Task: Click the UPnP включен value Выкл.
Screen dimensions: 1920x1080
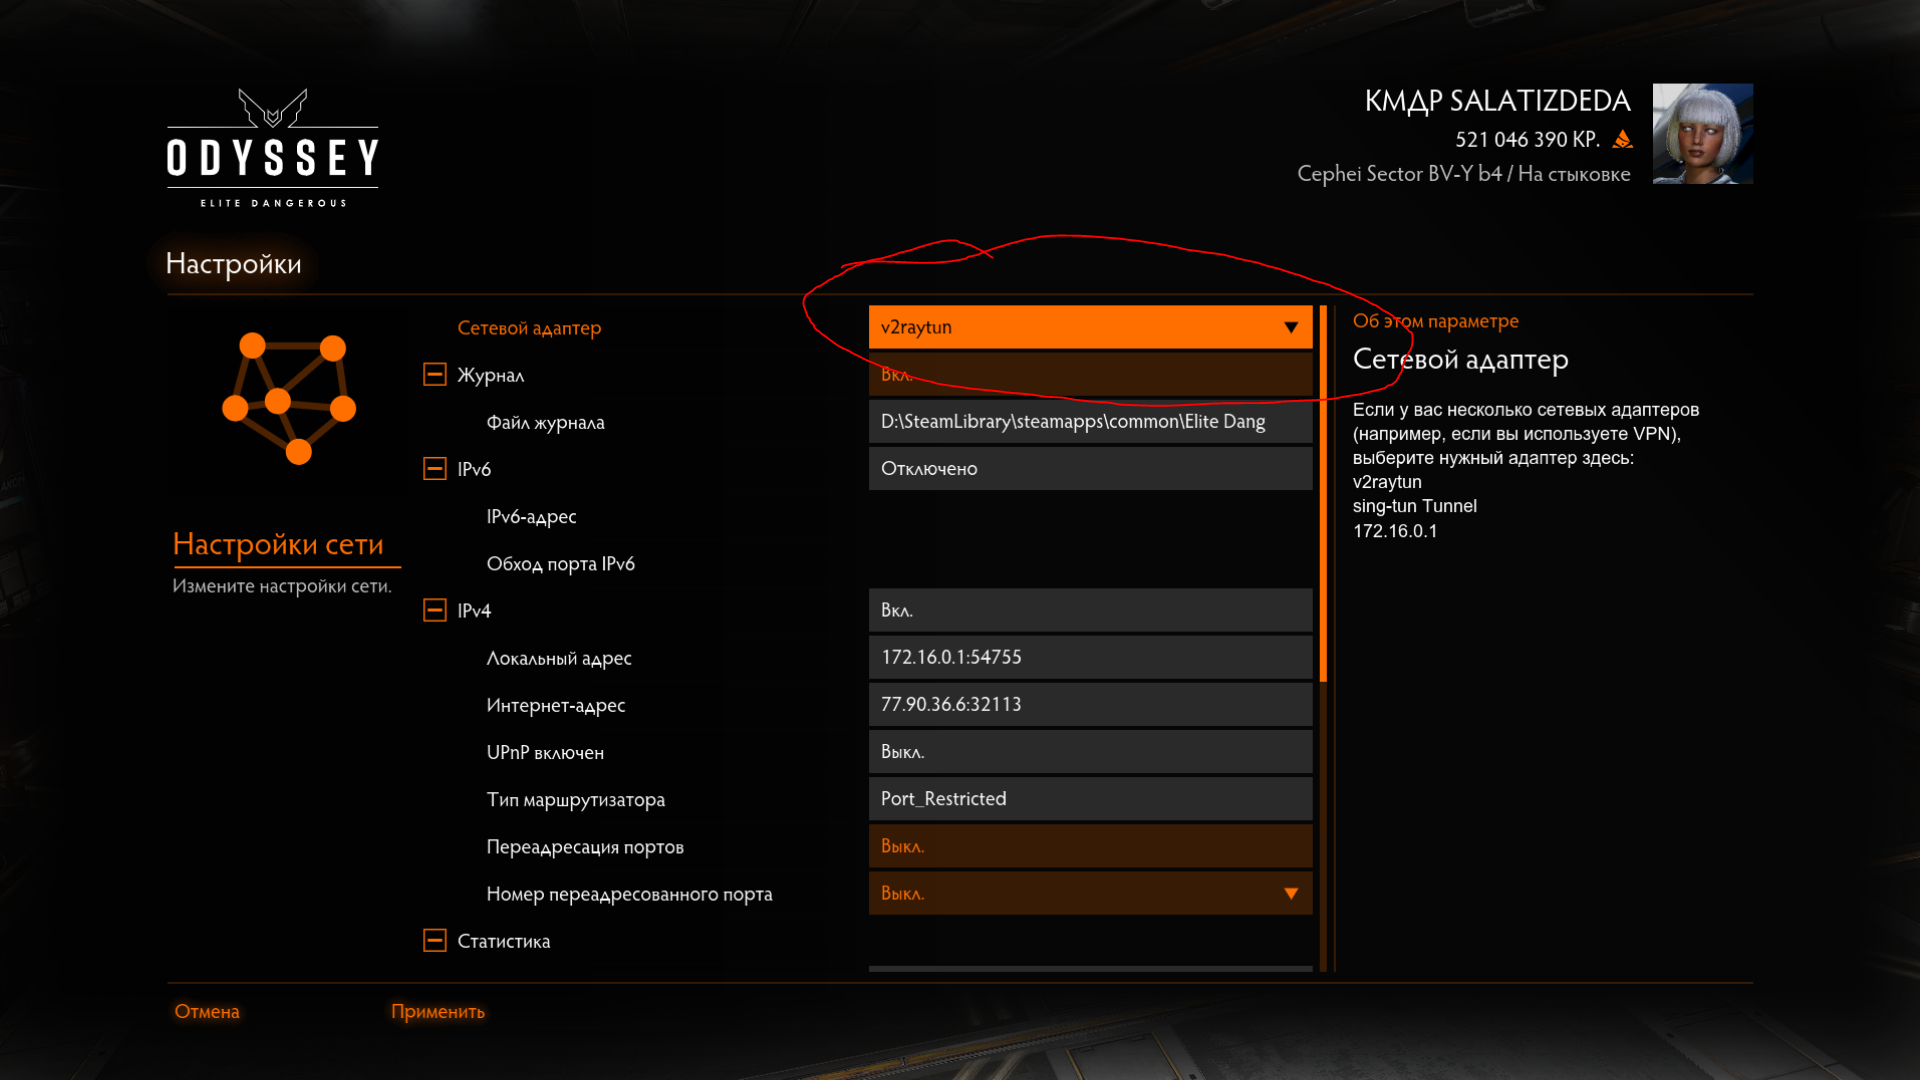Action: pyautogui.click(x=1090, y=751)
